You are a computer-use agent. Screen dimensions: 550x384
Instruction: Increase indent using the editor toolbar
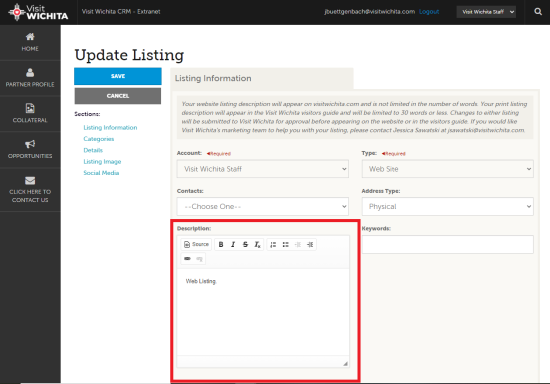pyautogui.click(x=310, y=244)
